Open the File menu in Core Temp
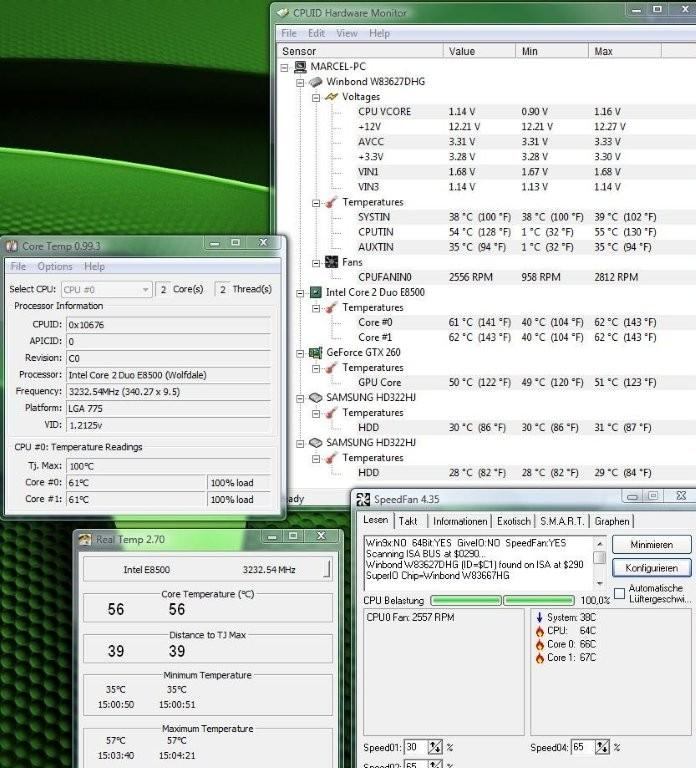Screen dimensions: 696x768 [x=18, y=266]
